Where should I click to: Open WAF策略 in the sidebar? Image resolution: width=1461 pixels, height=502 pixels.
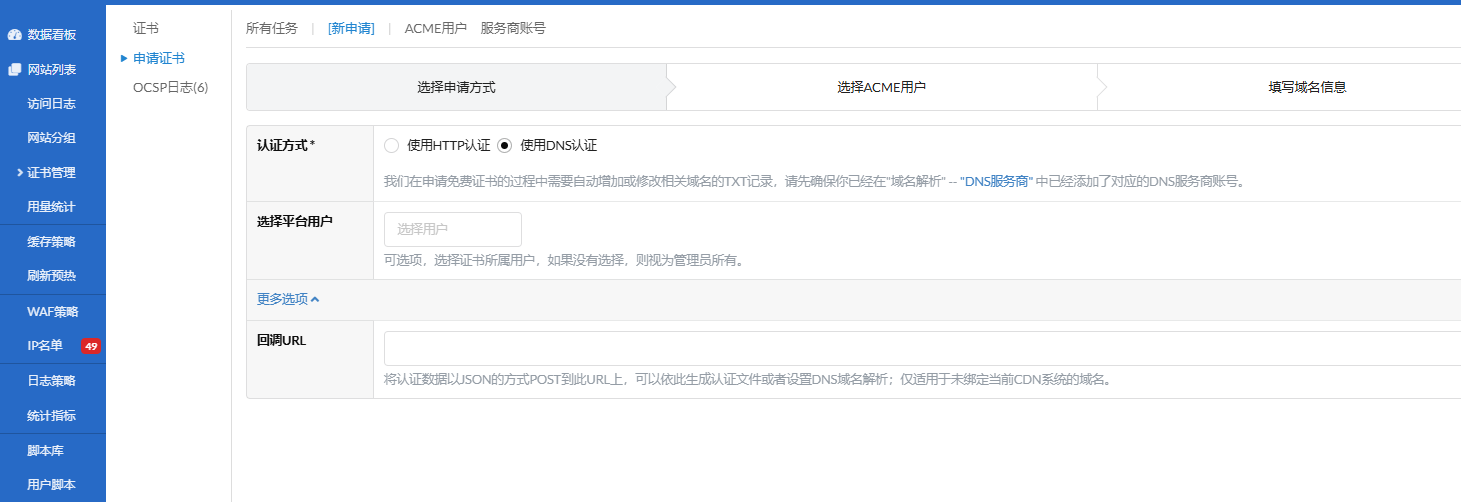(x=51, y=312)
